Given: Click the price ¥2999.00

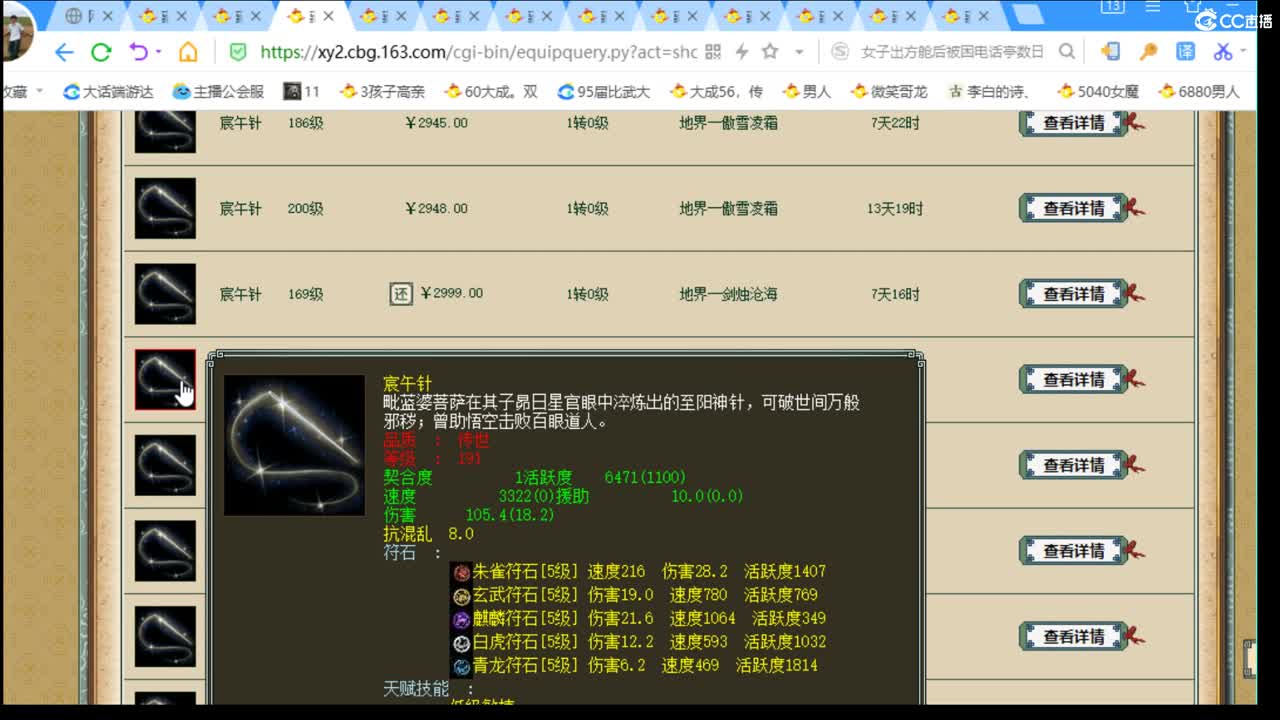Looking at the screenshot, I should point(452,293).
